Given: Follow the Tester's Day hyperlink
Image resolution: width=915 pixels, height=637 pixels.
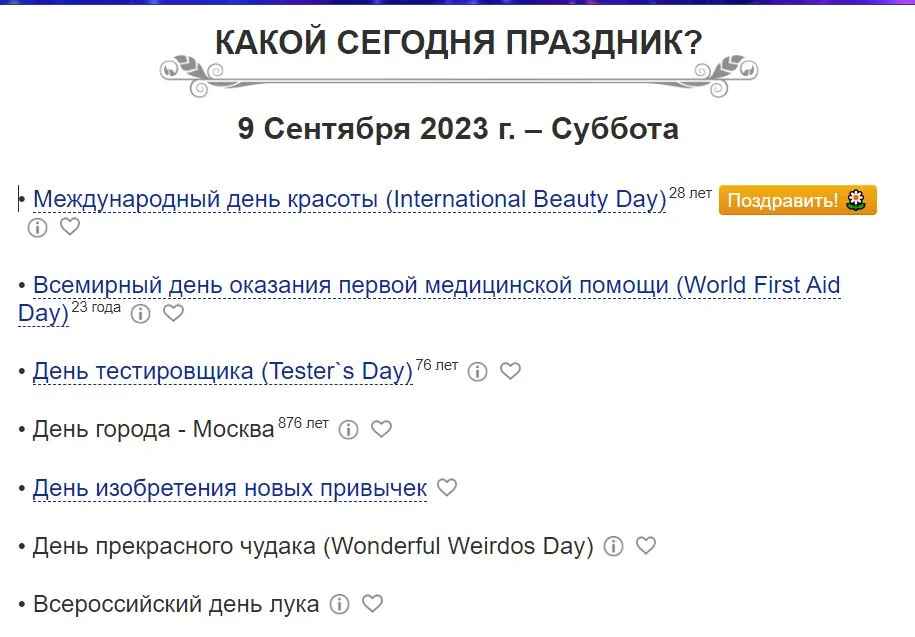Looking at the screenshot, I should (x=221, y=370).
